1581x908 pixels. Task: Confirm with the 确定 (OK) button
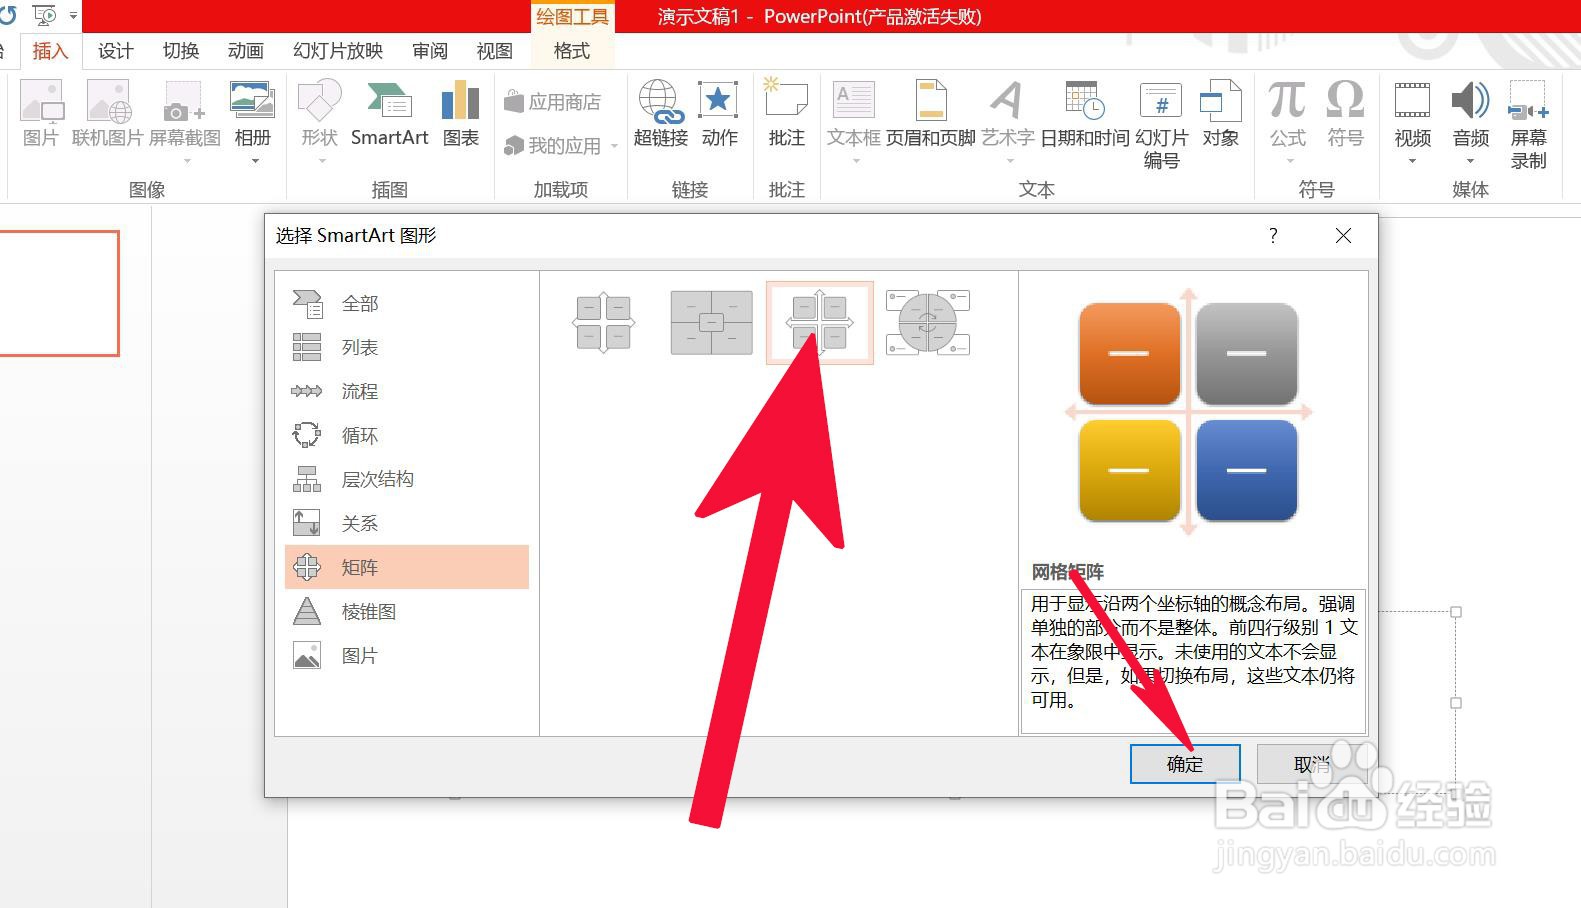click(x=1185, y=764)
